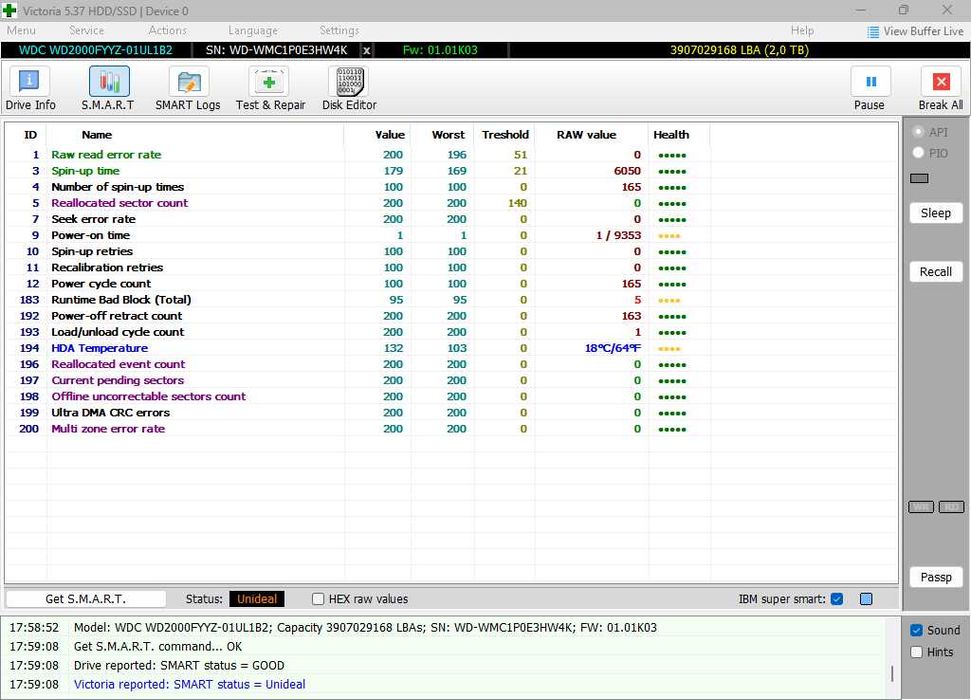Open the Drive Info panel

tap(30, 90)
